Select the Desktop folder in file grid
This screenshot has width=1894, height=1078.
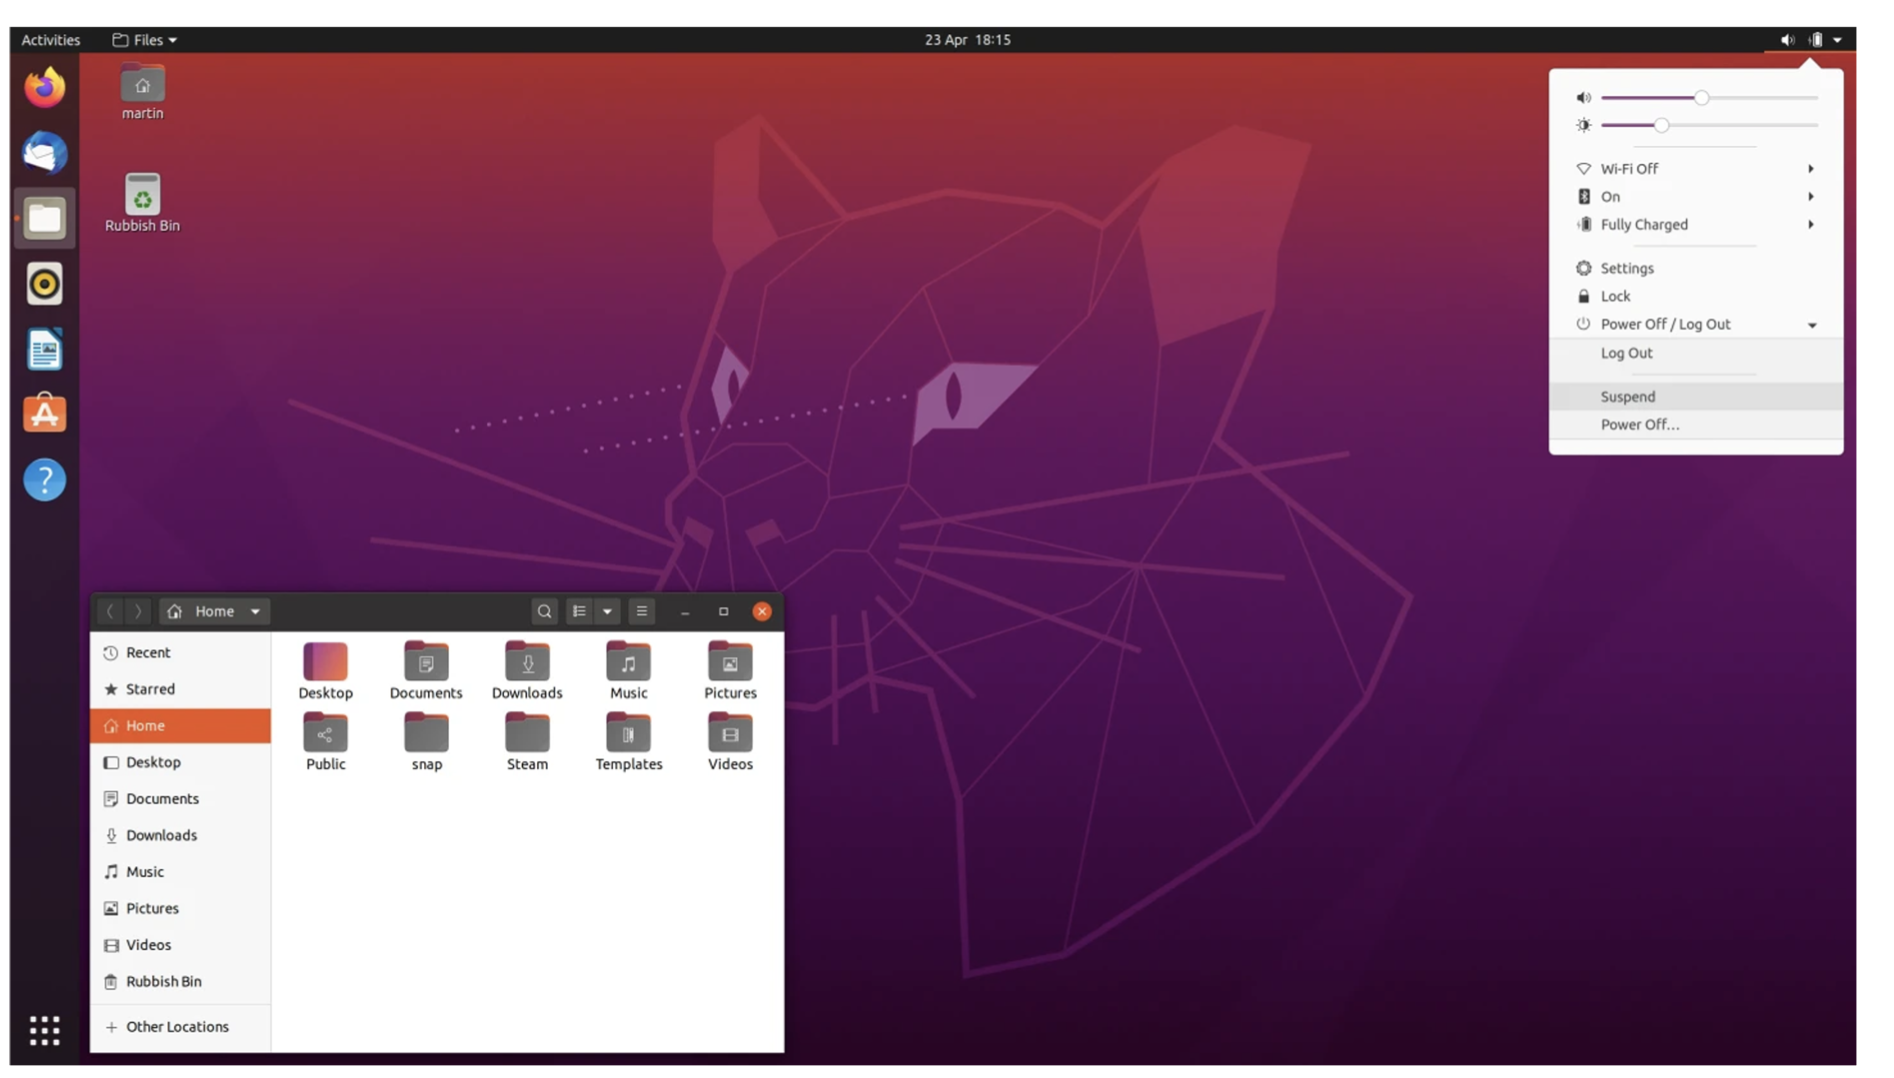[325, 671]
